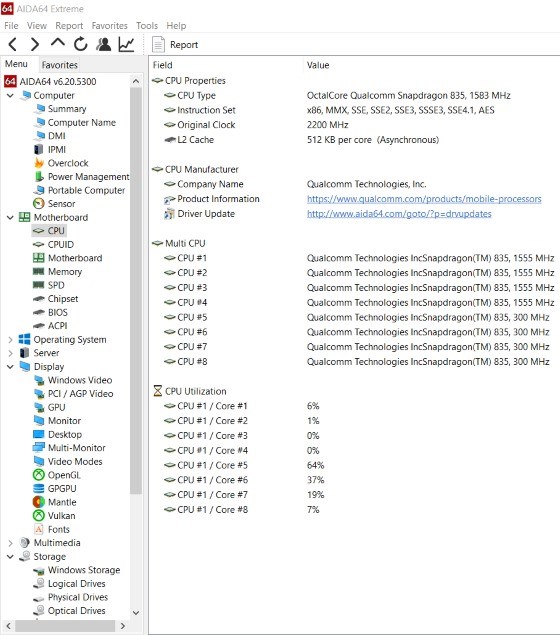
Task: Select Desktop in the Display tree
Action: tap(65, 435)
